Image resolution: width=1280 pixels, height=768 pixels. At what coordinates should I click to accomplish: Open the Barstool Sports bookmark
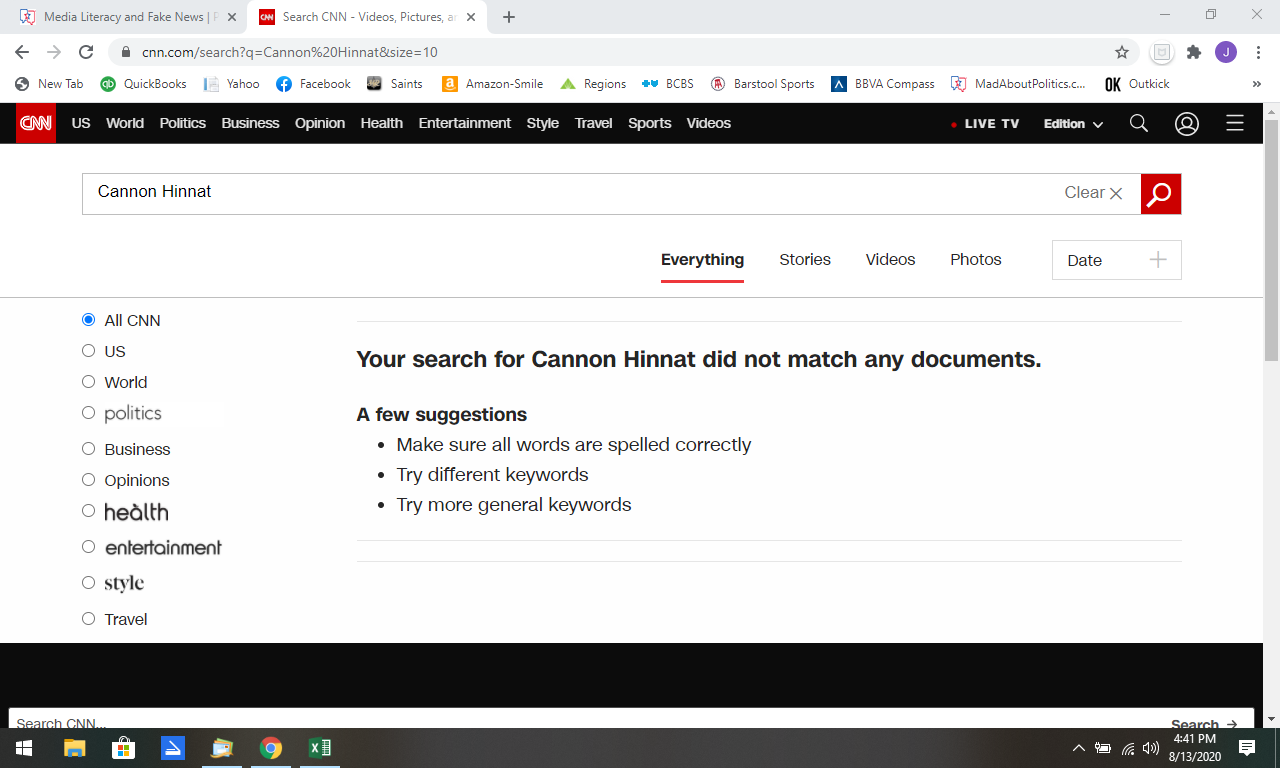762,84
